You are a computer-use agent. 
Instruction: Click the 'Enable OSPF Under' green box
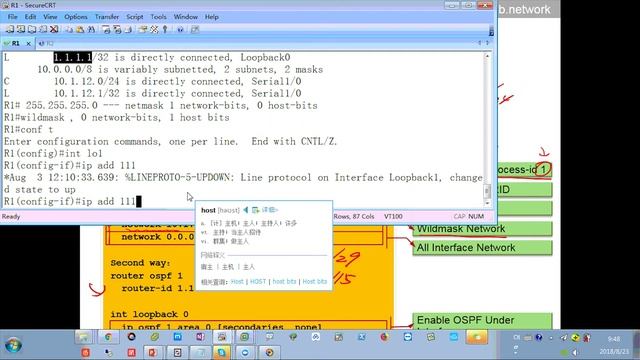(x=482, y=321)
